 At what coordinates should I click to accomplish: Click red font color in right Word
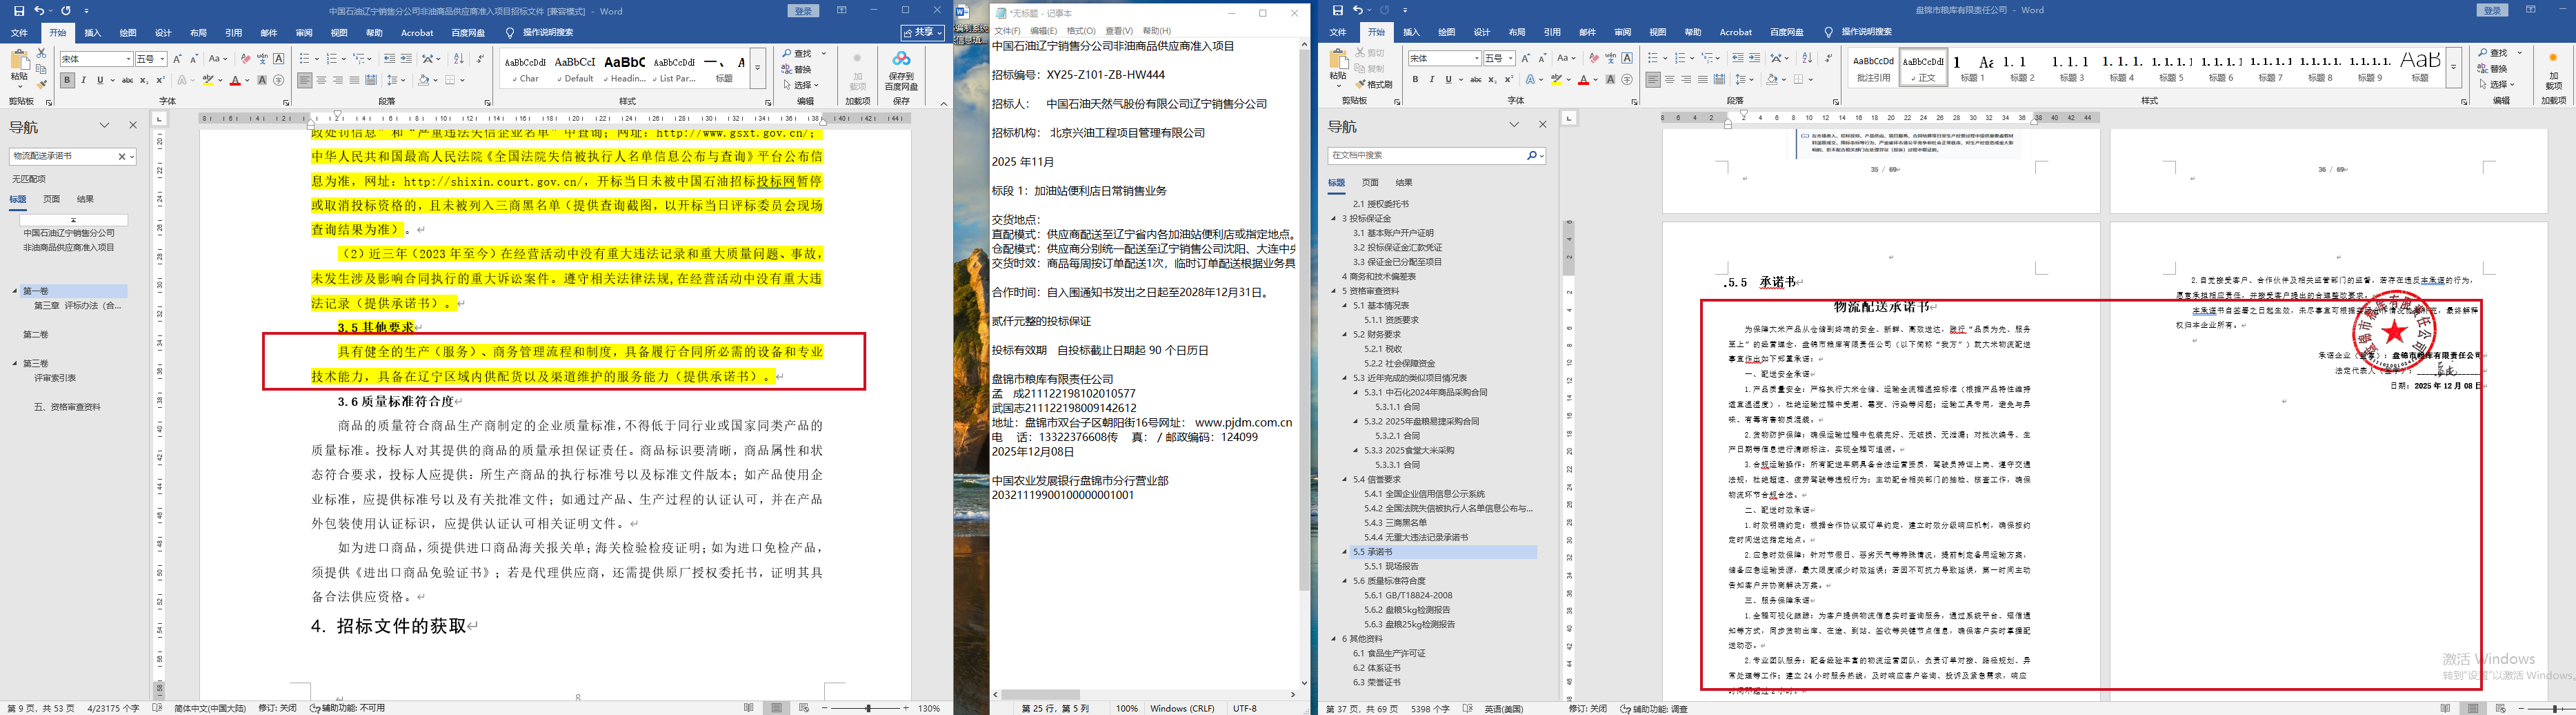[x=1583, y=80]
